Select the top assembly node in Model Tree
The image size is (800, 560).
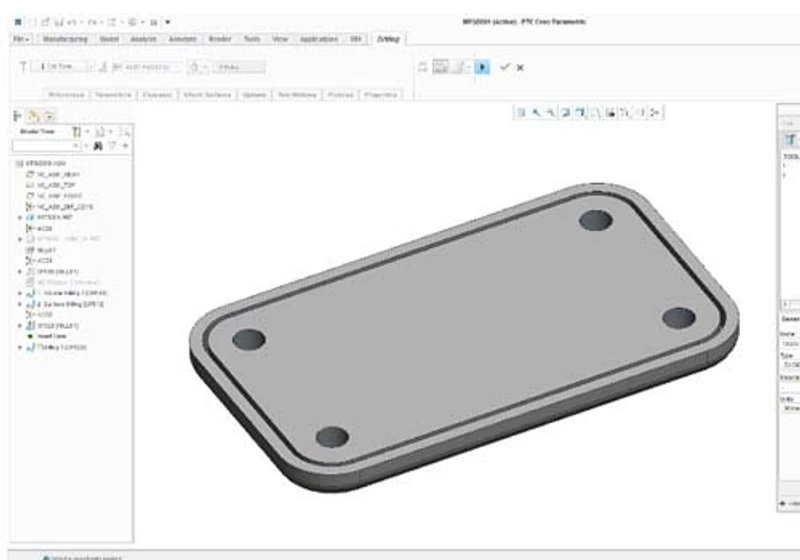click(41, 163)
